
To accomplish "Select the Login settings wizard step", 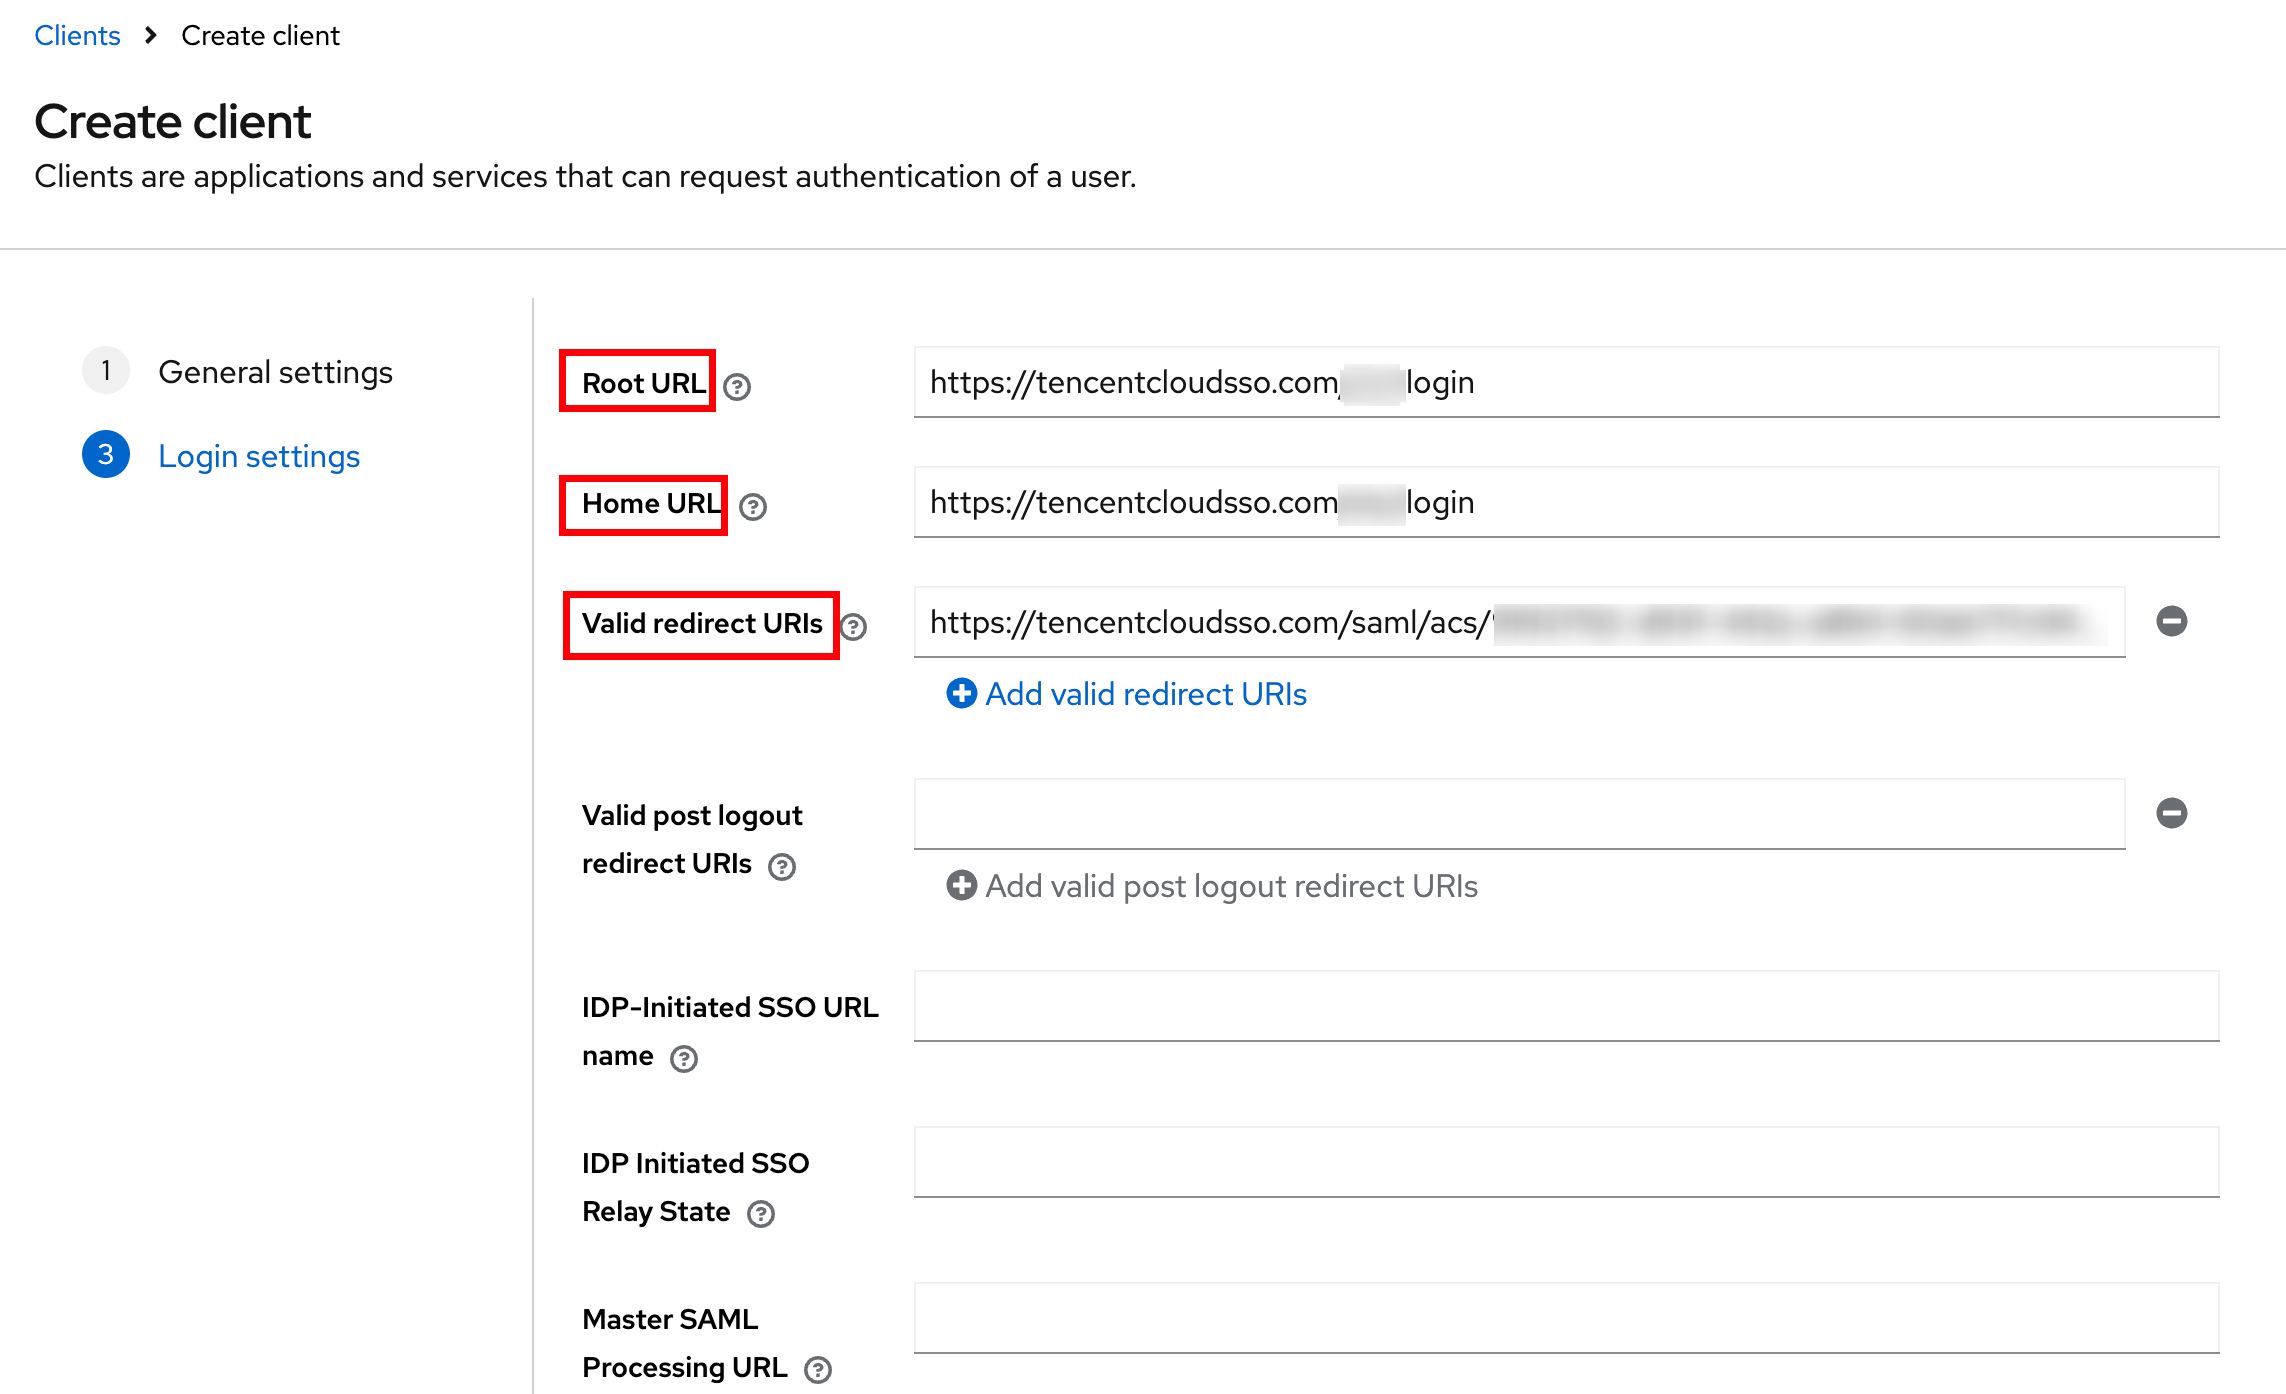I will 259,456.
